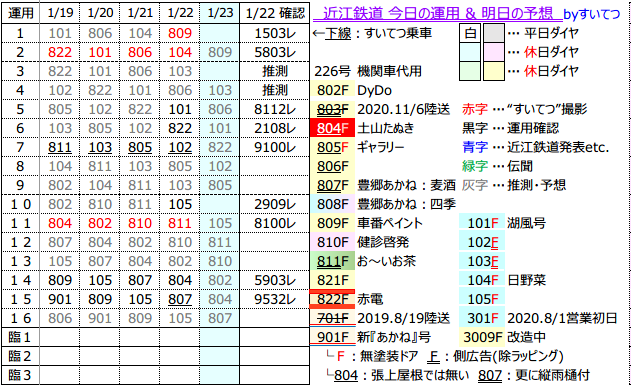Screen dimensions: 631x385
Task: Select the 810F 健診啓発 entry
Action: (360, 242)
